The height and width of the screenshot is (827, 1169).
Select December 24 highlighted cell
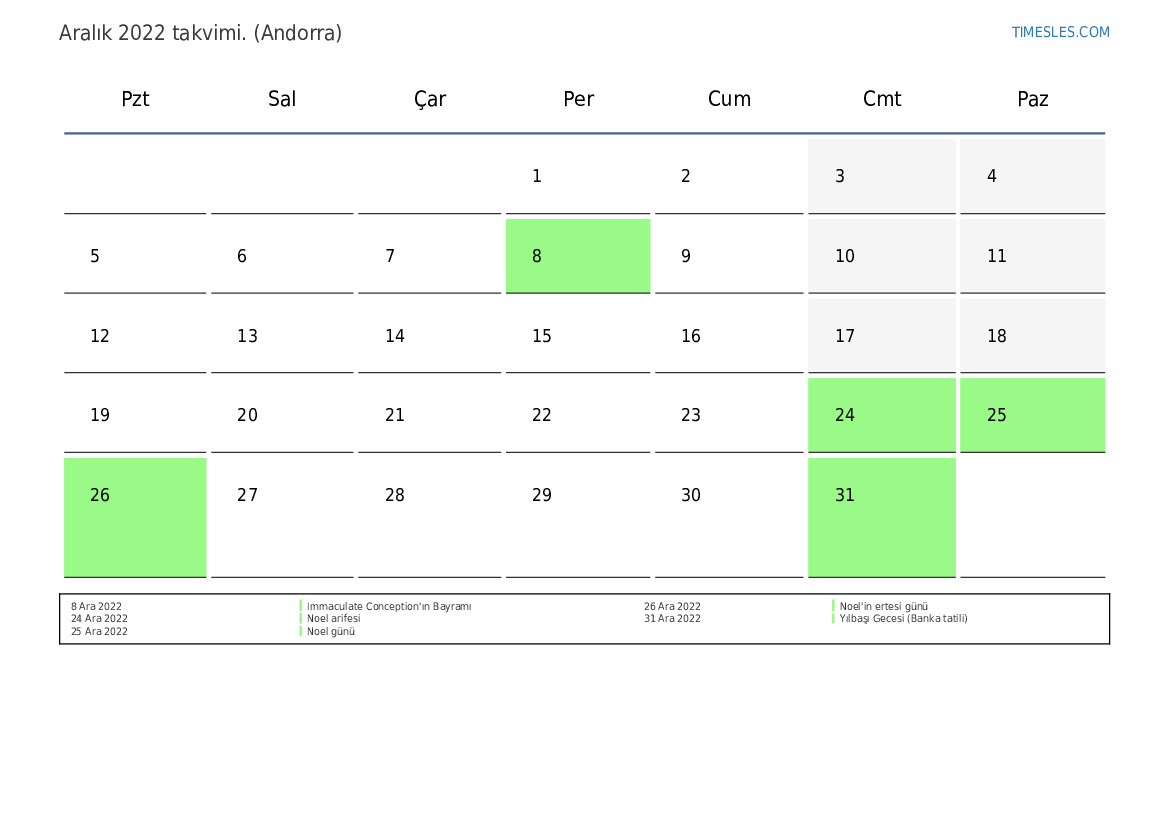[881, 415]
